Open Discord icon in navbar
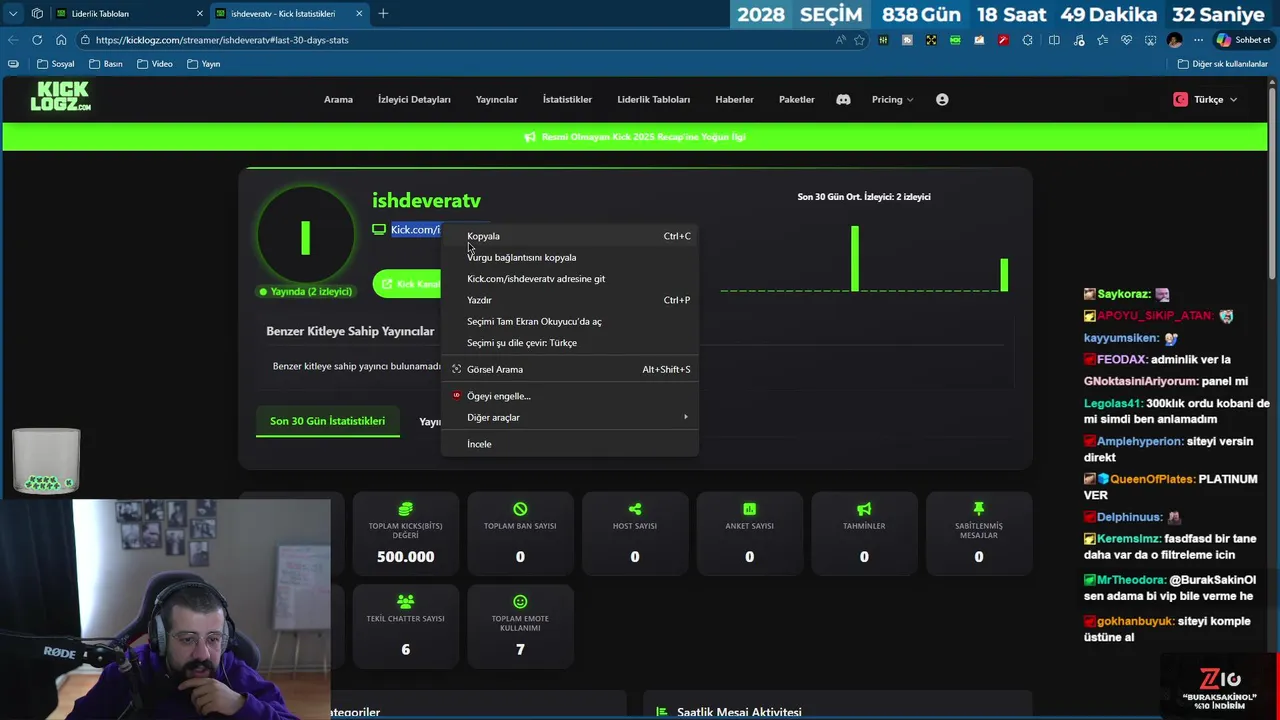The width and height of the screenshot is (1280, 720). point(843,100)
